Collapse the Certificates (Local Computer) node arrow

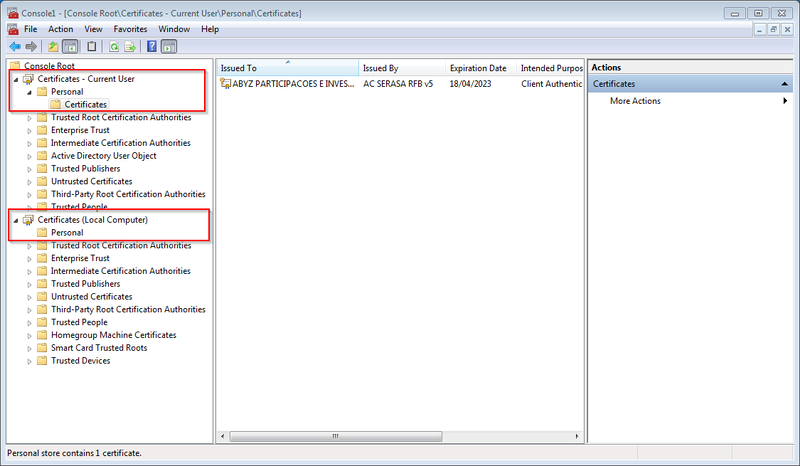[16, 220]
